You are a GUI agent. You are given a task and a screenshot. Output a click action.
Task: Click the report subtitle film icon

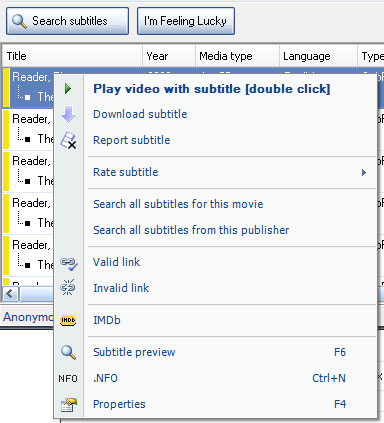tap(68, 140)
